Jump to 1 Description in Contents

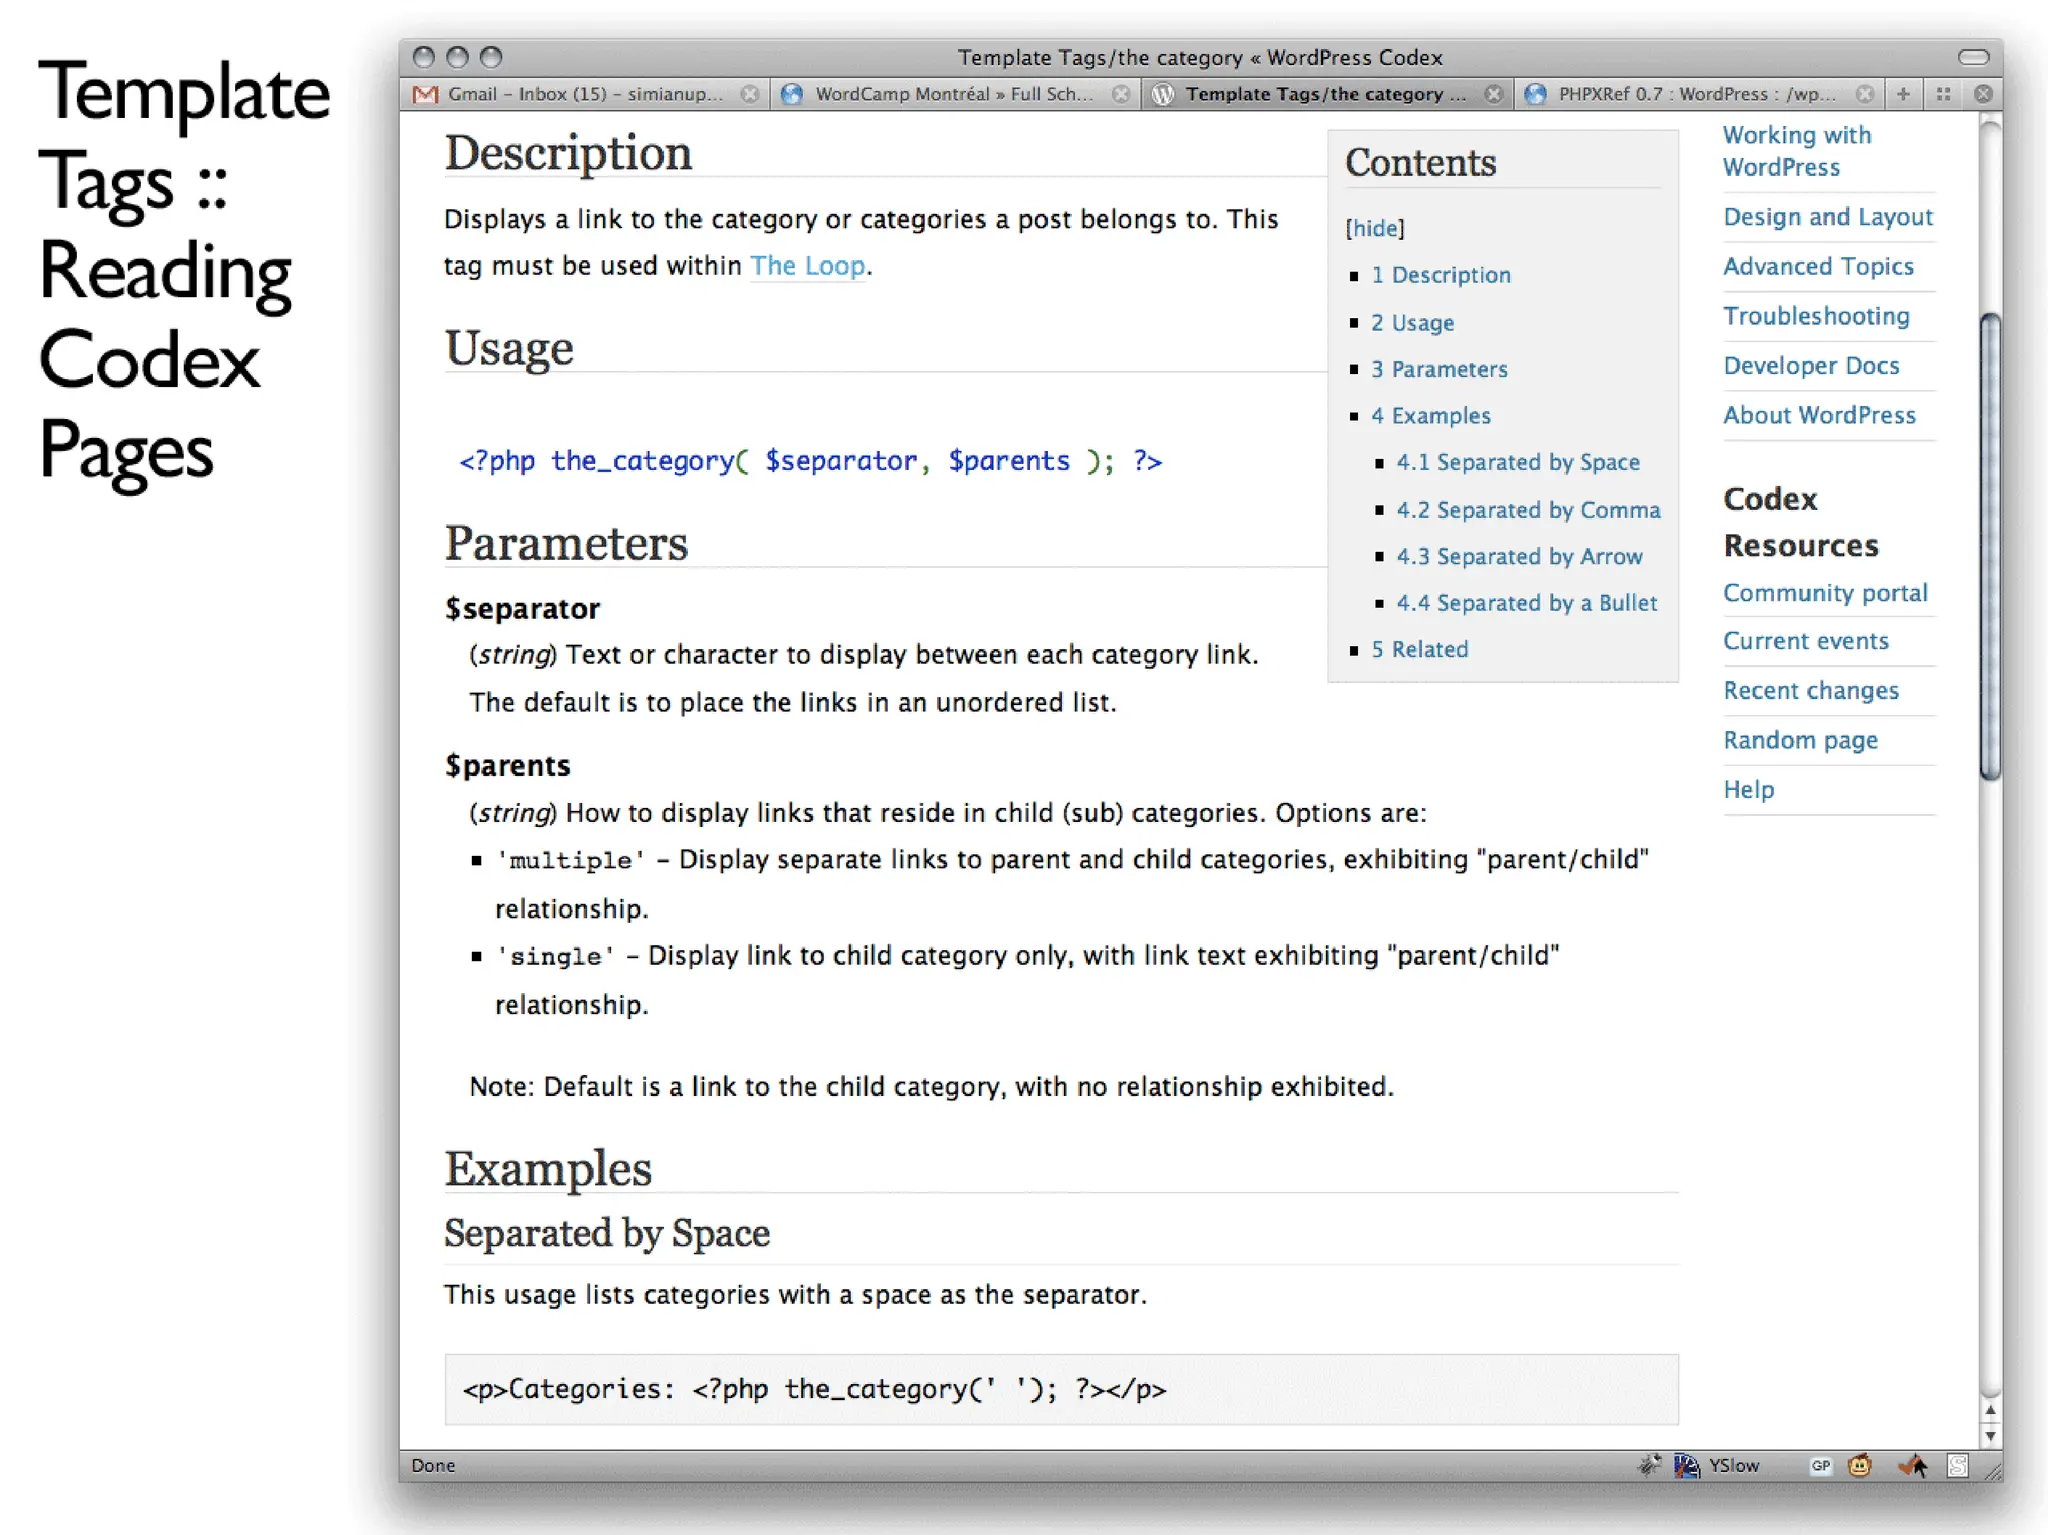point(1440,275)
